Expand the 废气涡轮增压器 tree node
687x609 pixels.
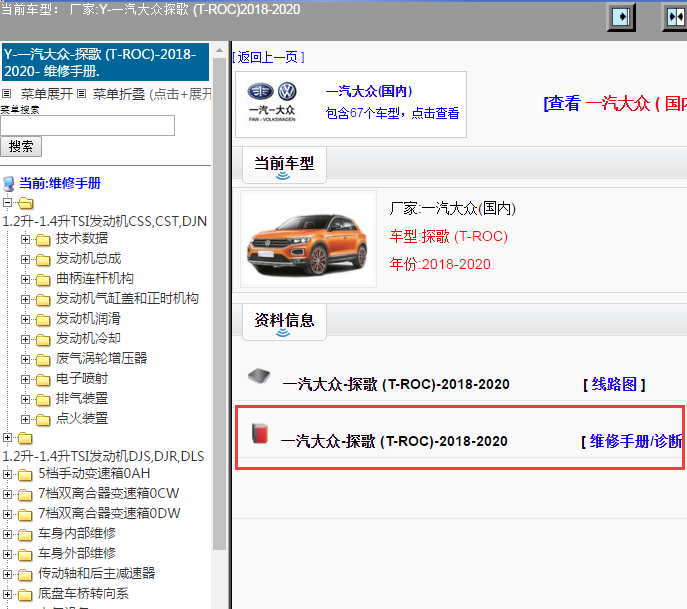[x=25, y=359]
